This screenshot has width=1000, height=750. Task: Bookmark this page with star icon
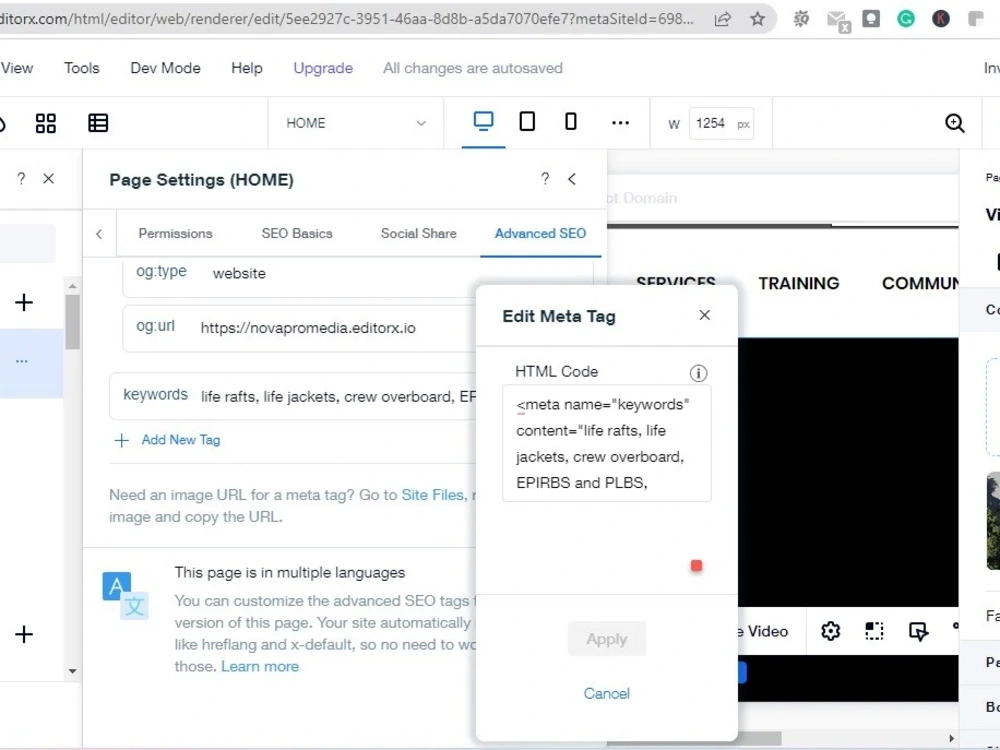pos(757,19)
